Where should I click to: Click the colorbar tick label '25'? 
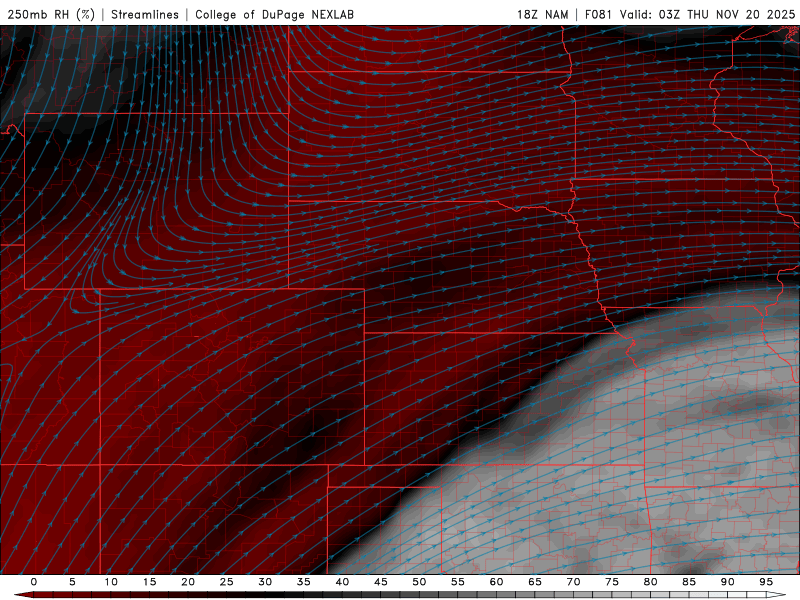pos(226,582)
